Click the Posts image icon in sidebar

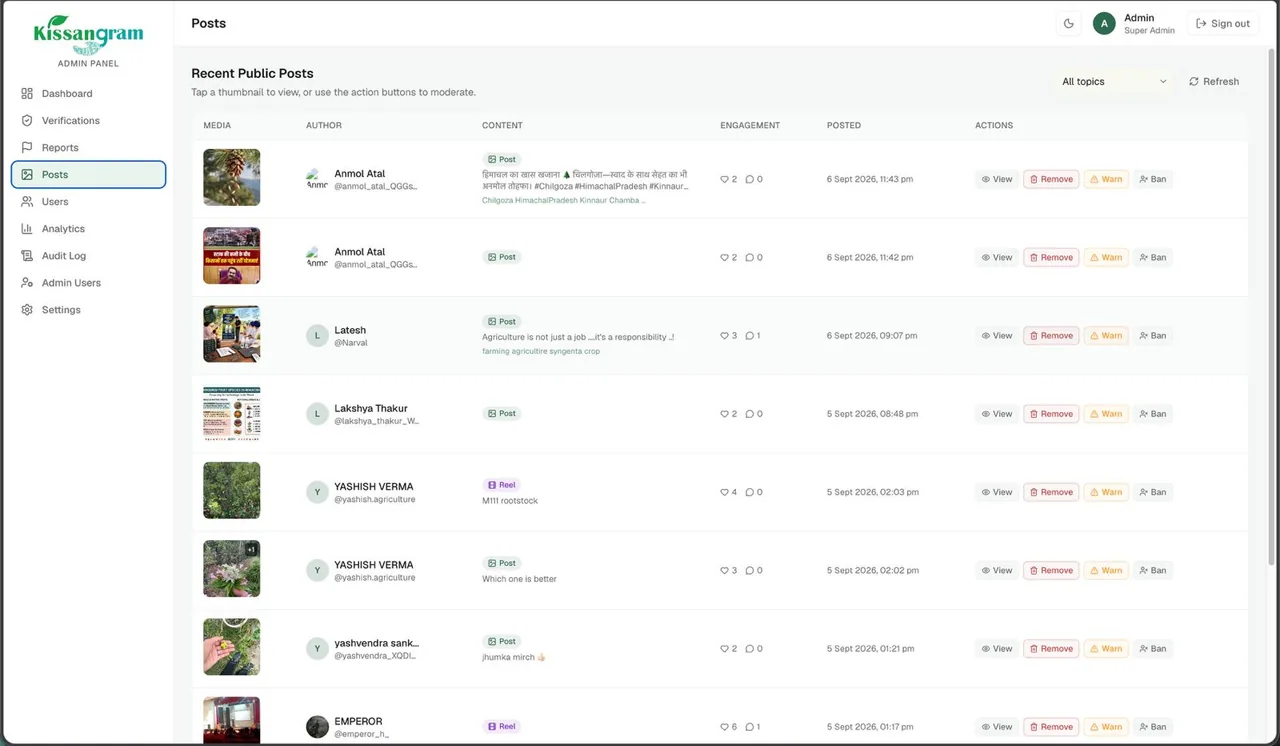tap(27, 175)
